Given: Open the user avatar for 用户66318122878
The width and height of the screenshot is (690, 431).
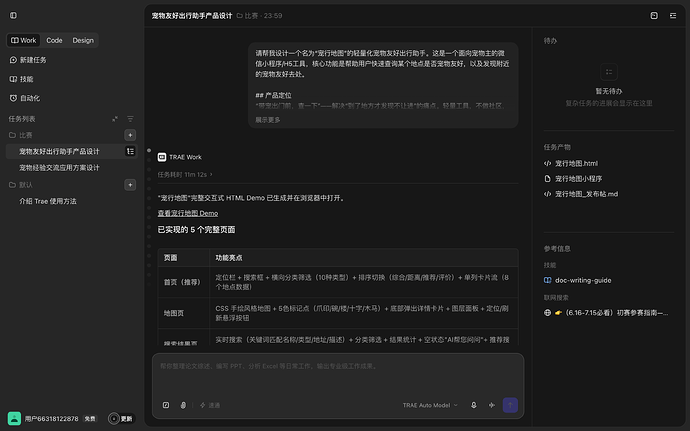Looking at the screenshot, I should [x=14, y=419].
